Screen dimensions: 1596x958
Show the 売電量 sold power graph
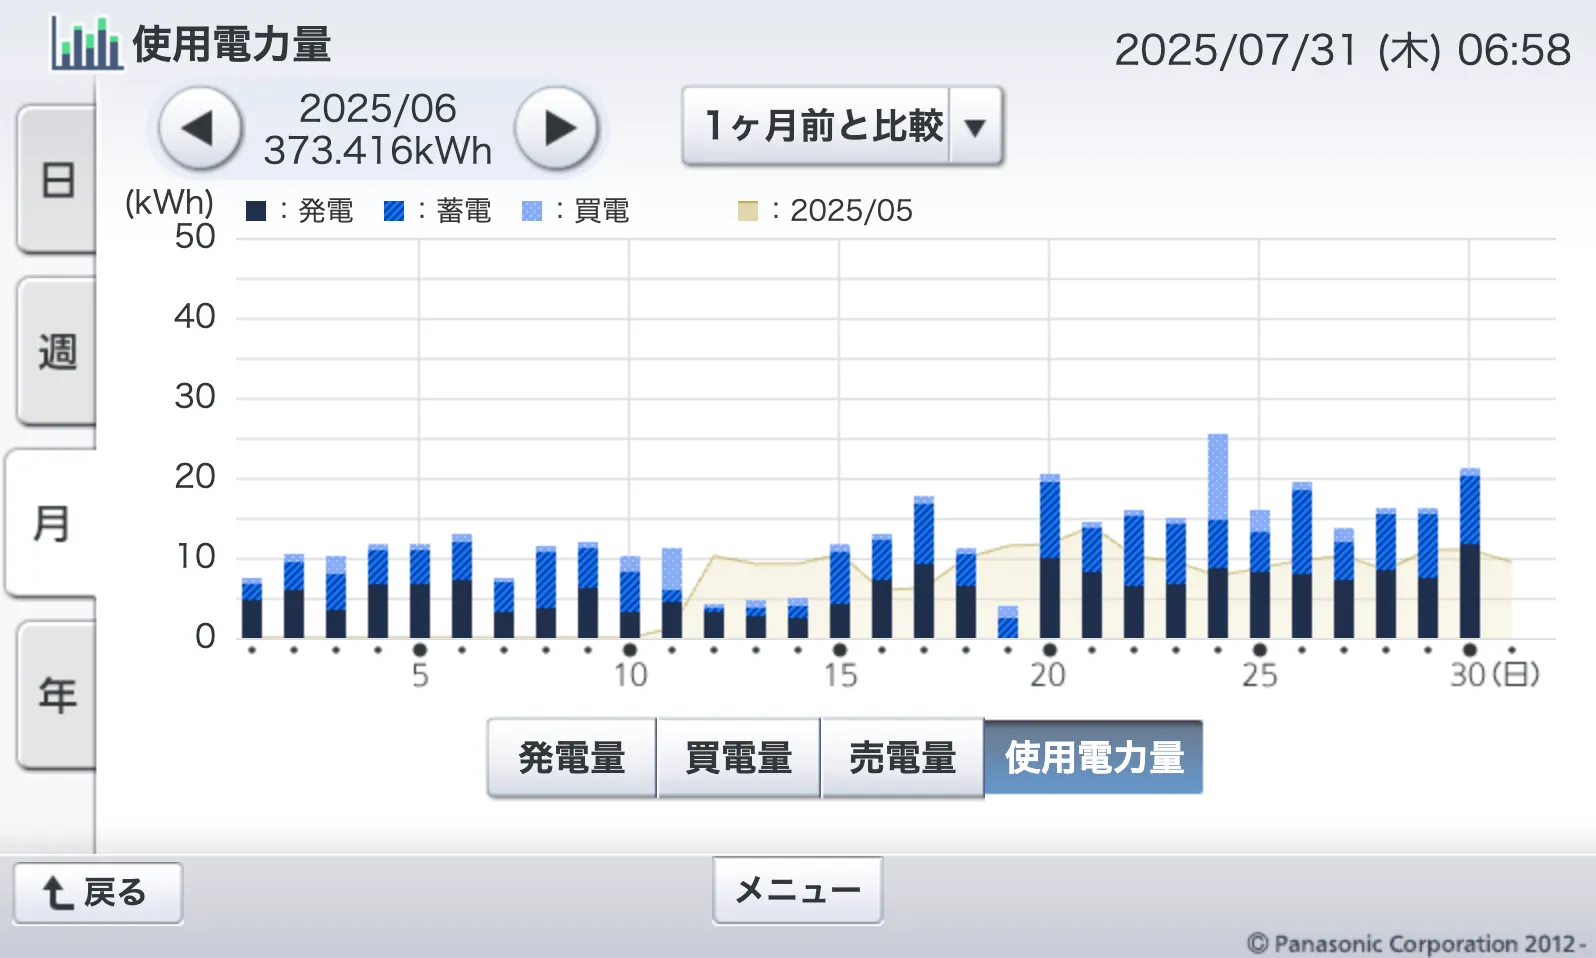click(902, 758)
